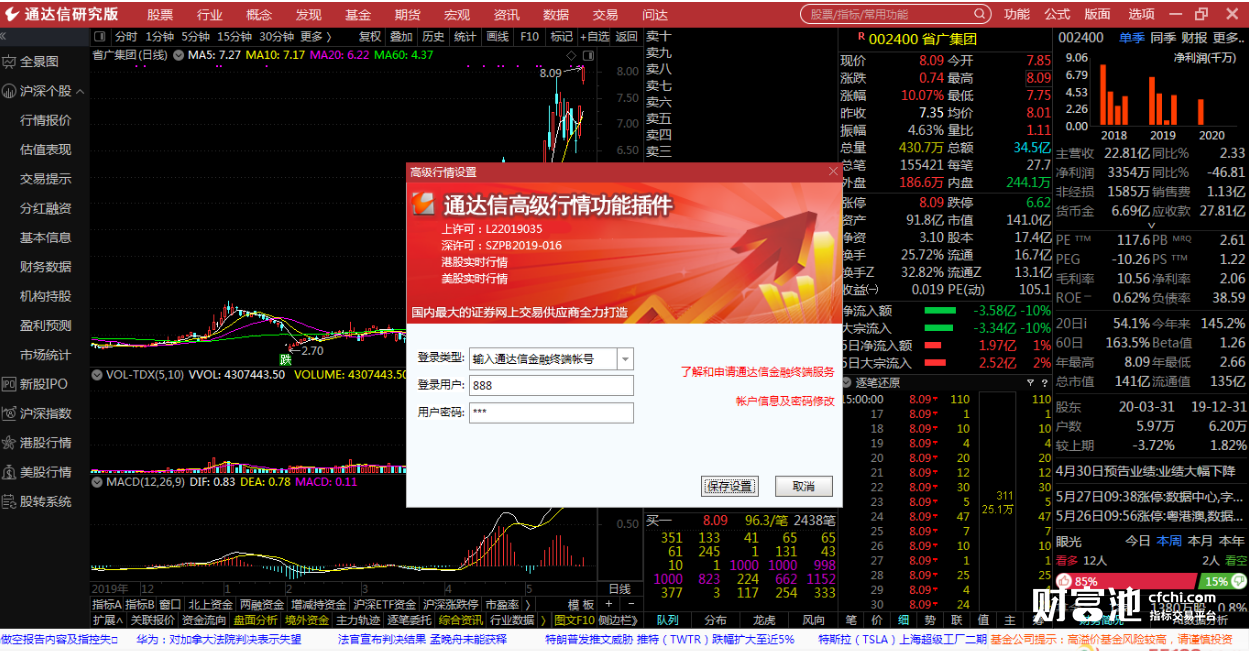The height and width of the screenshot is (651, 1249).
Task: Click the F10 toolbar button
Action: pos(529,36)
